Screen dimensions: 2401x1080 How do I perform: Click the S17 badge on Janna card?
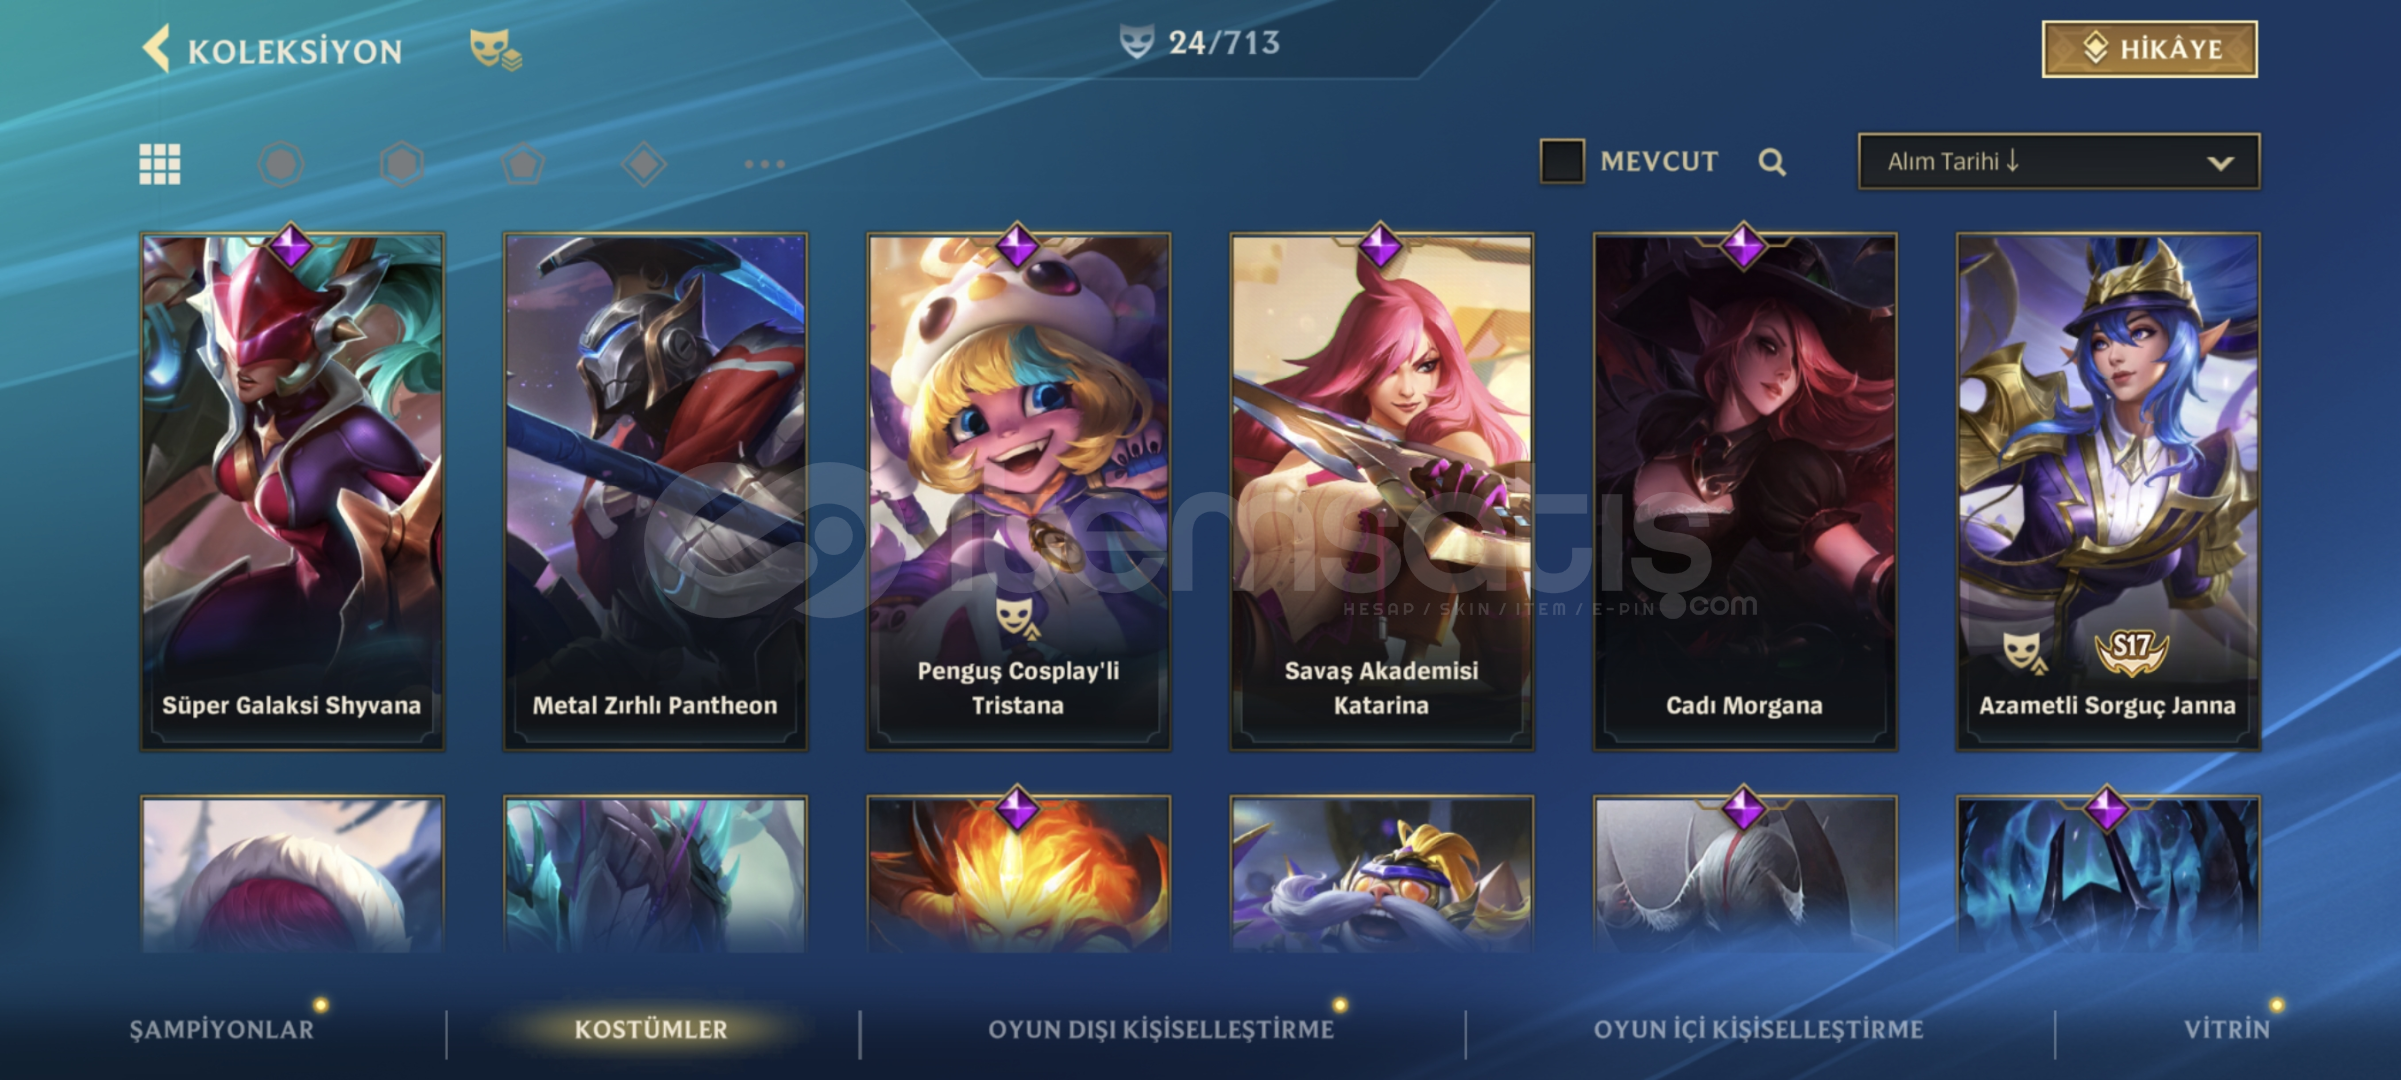coord(2131,650)
